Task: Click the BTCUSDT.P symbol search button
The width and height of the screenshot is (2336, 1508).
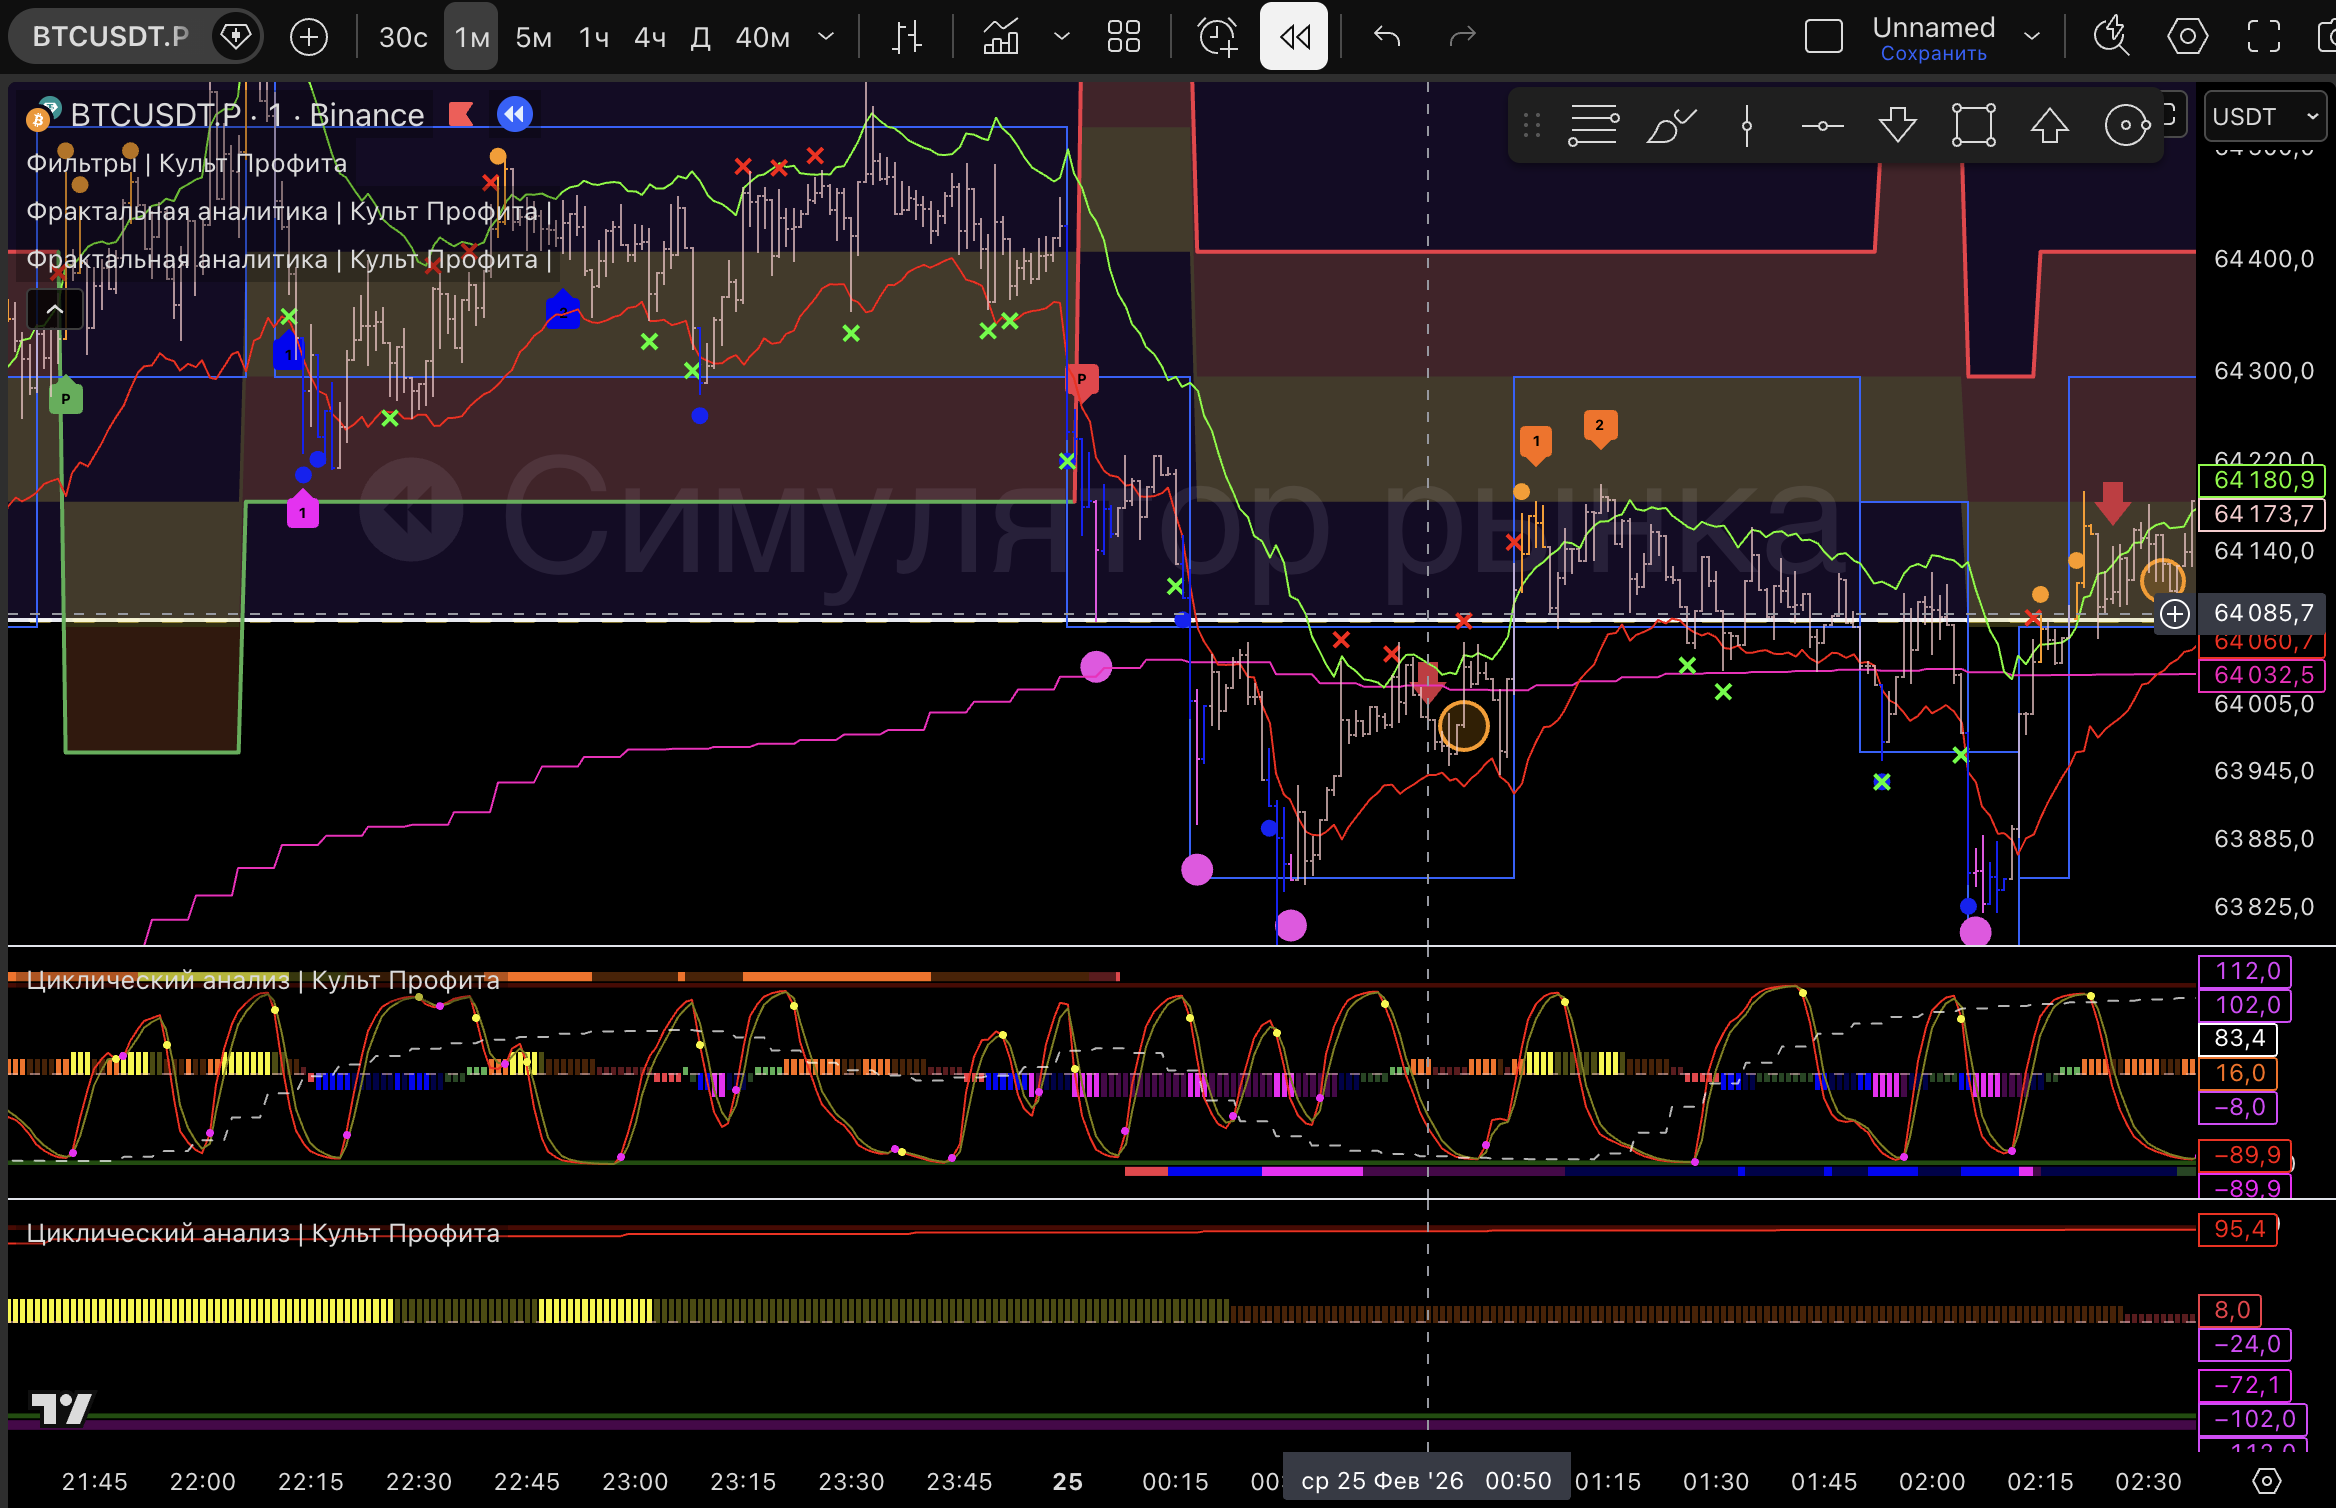Action: (110, 37)
